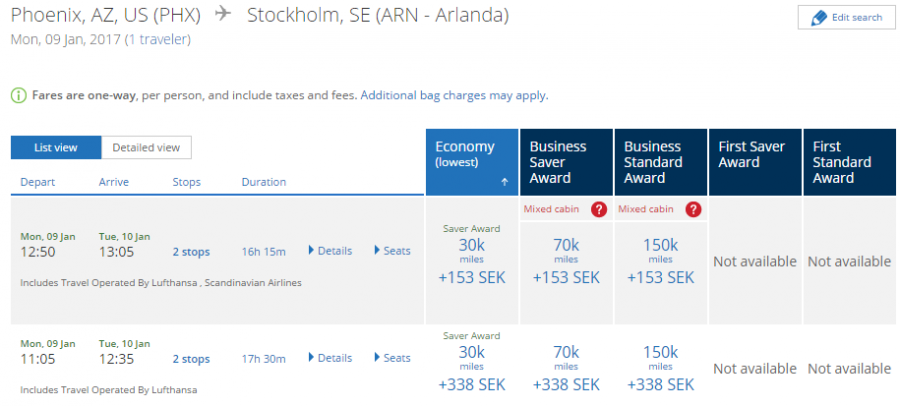Sort flights by Depart column
The image size is (900, 406).
tap(38, 182)
